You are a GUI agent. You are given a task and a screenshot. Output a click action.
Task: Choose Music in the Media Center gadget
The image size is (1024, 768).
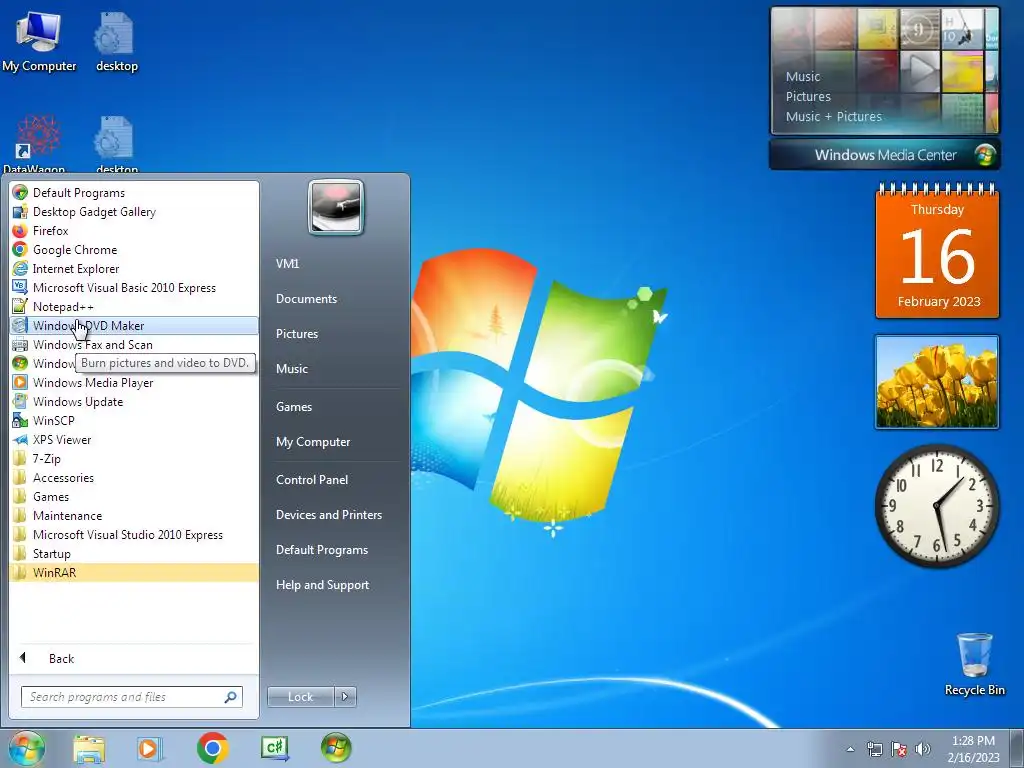pos(803,76)
